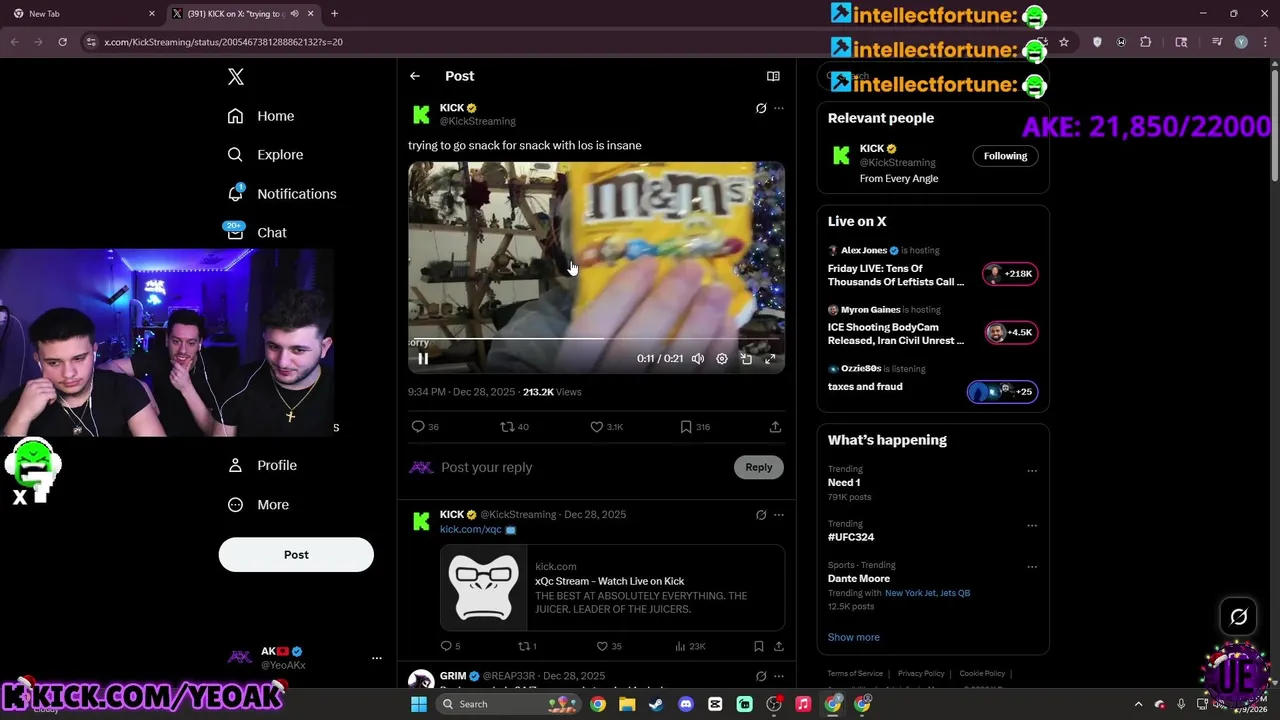Join Ozzie80s space with +25
This screenshot has height=720, width=1280.
coord(1003,391)
